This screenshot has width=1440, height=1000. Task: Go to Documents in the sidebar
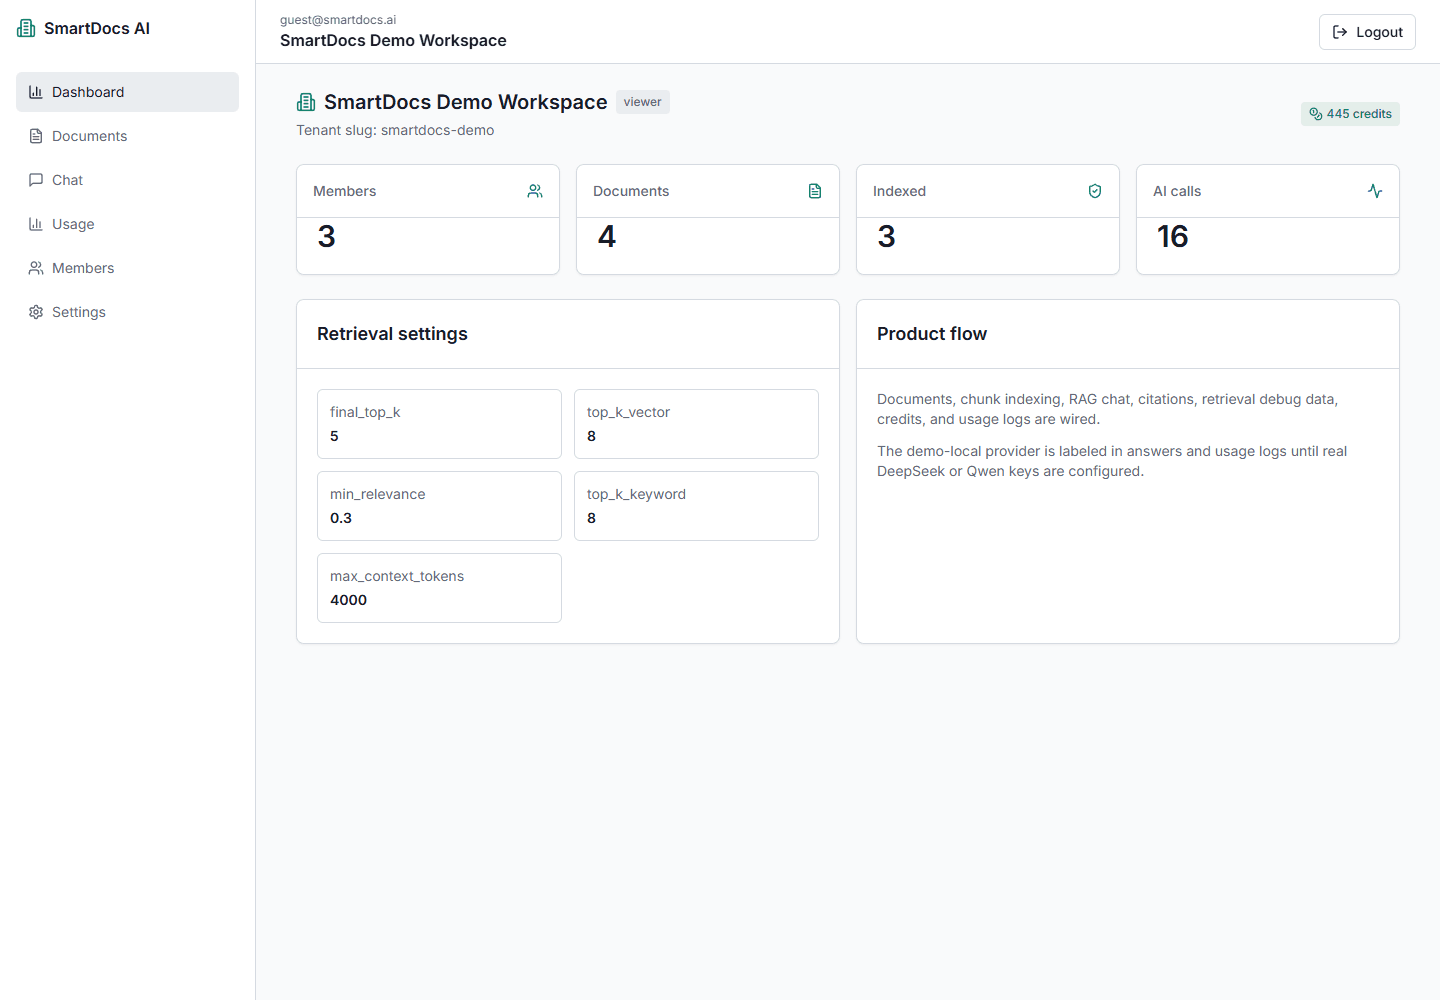pyautogui.click(x=127, y=136)
